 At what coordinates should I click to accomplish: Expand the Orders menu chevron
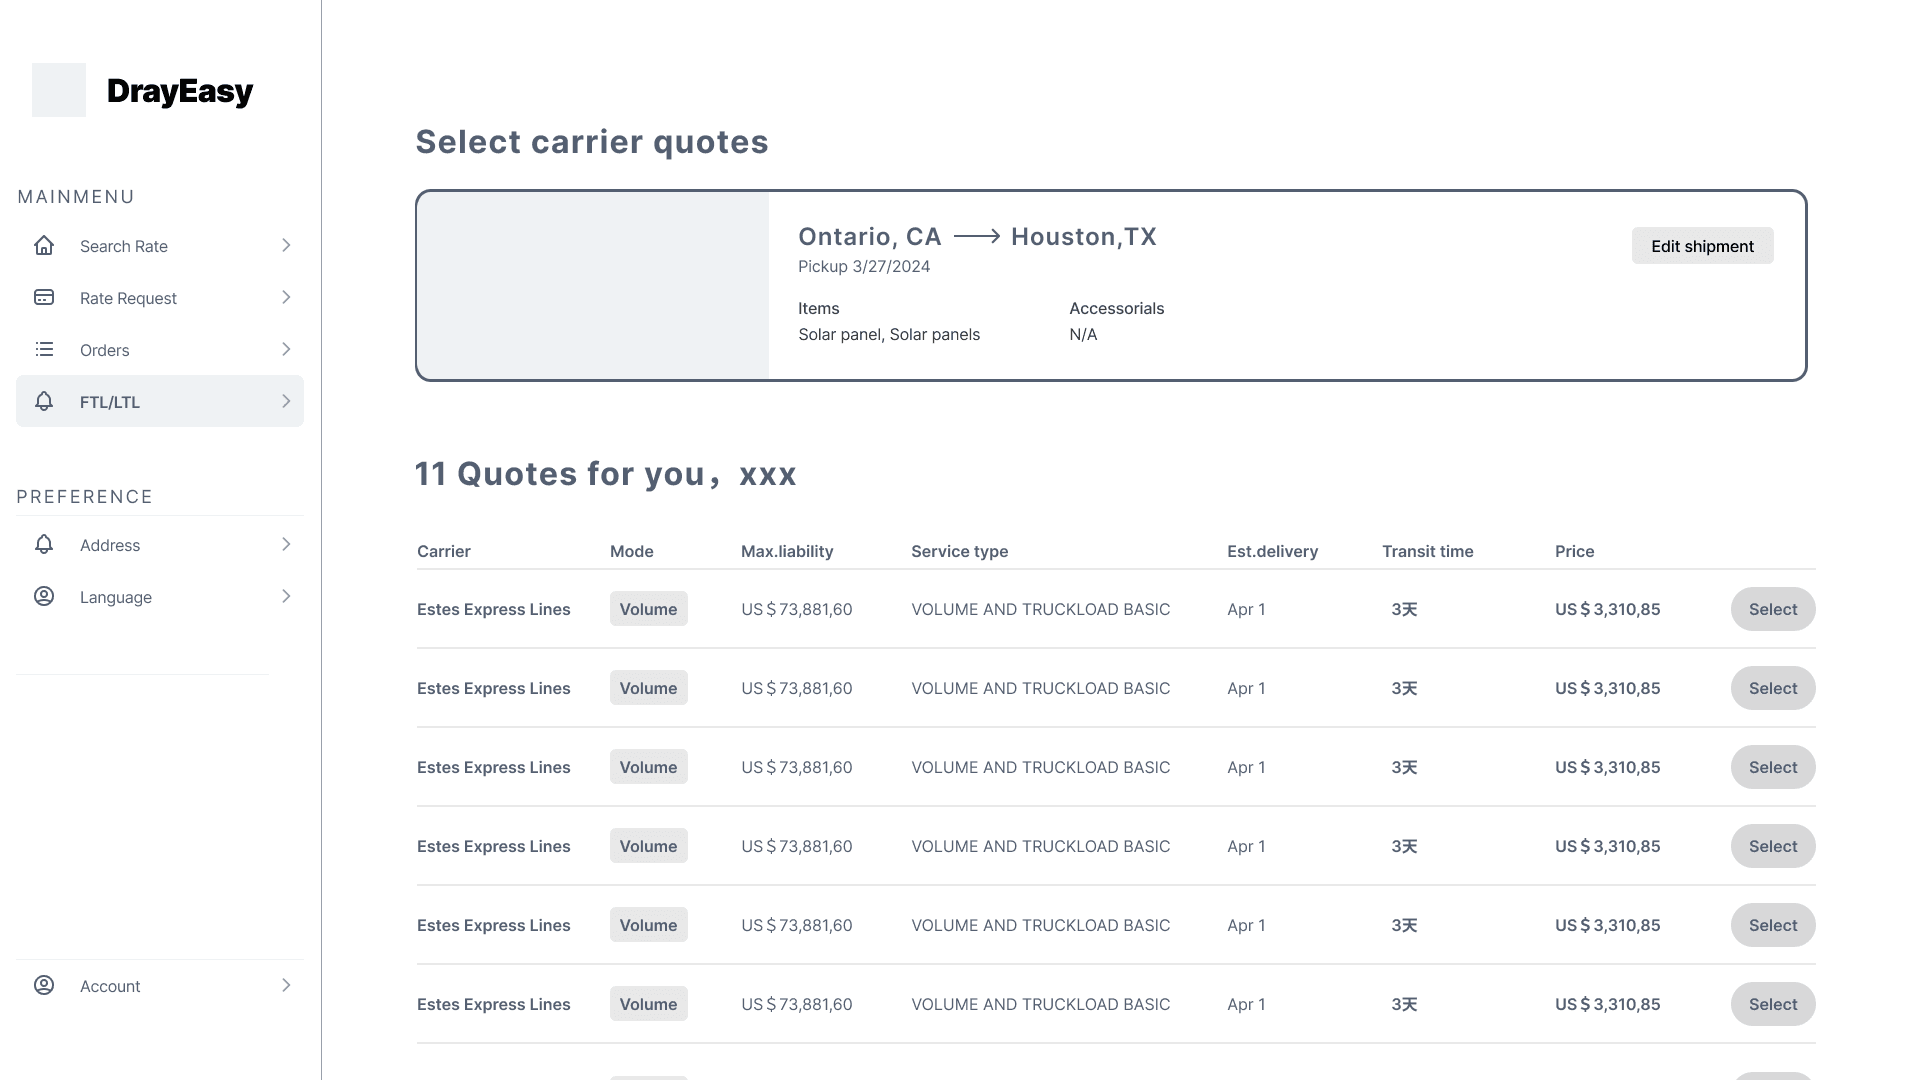(x=286, y=349)
